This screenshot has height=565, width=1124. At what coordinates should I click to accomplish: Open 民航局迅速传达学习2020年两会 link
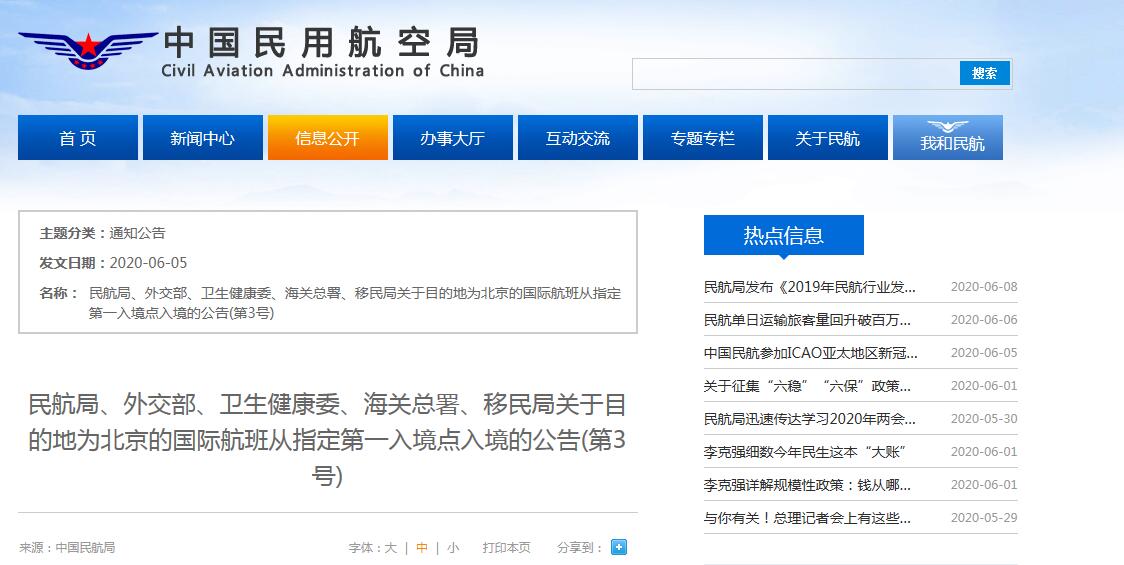point(809,419)
